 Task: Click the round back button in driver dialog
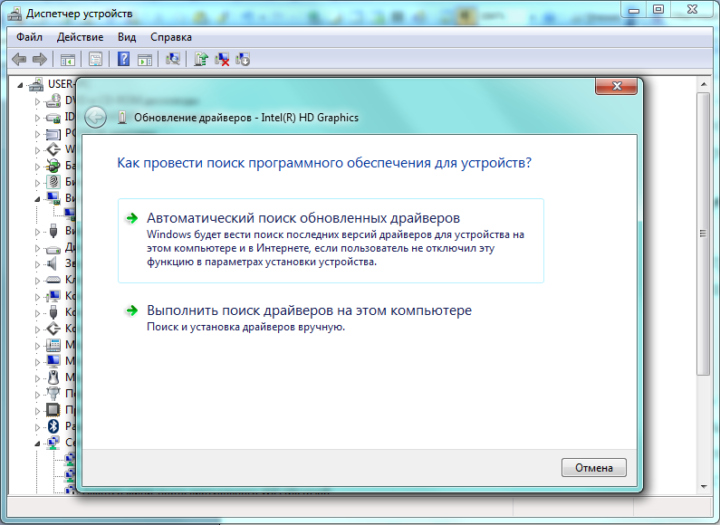[96, 118]
